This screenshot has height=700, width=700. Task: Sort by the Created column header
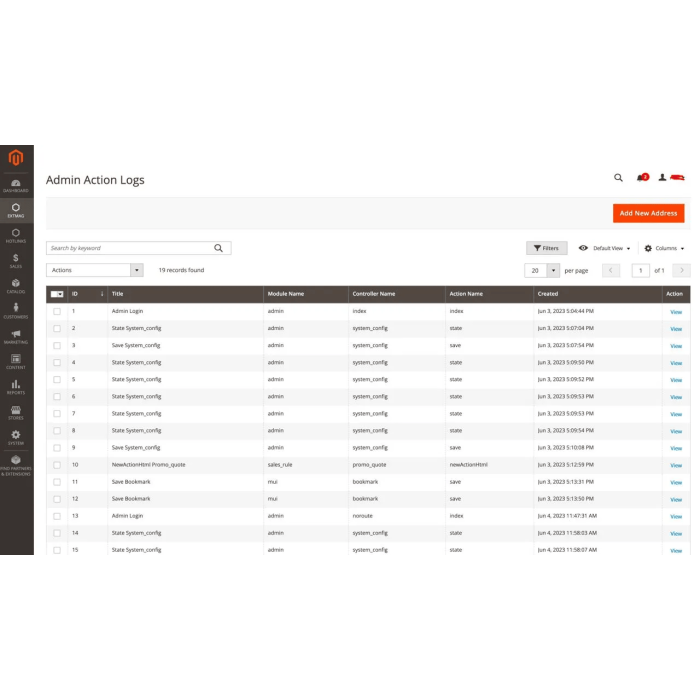coord(597,294)
